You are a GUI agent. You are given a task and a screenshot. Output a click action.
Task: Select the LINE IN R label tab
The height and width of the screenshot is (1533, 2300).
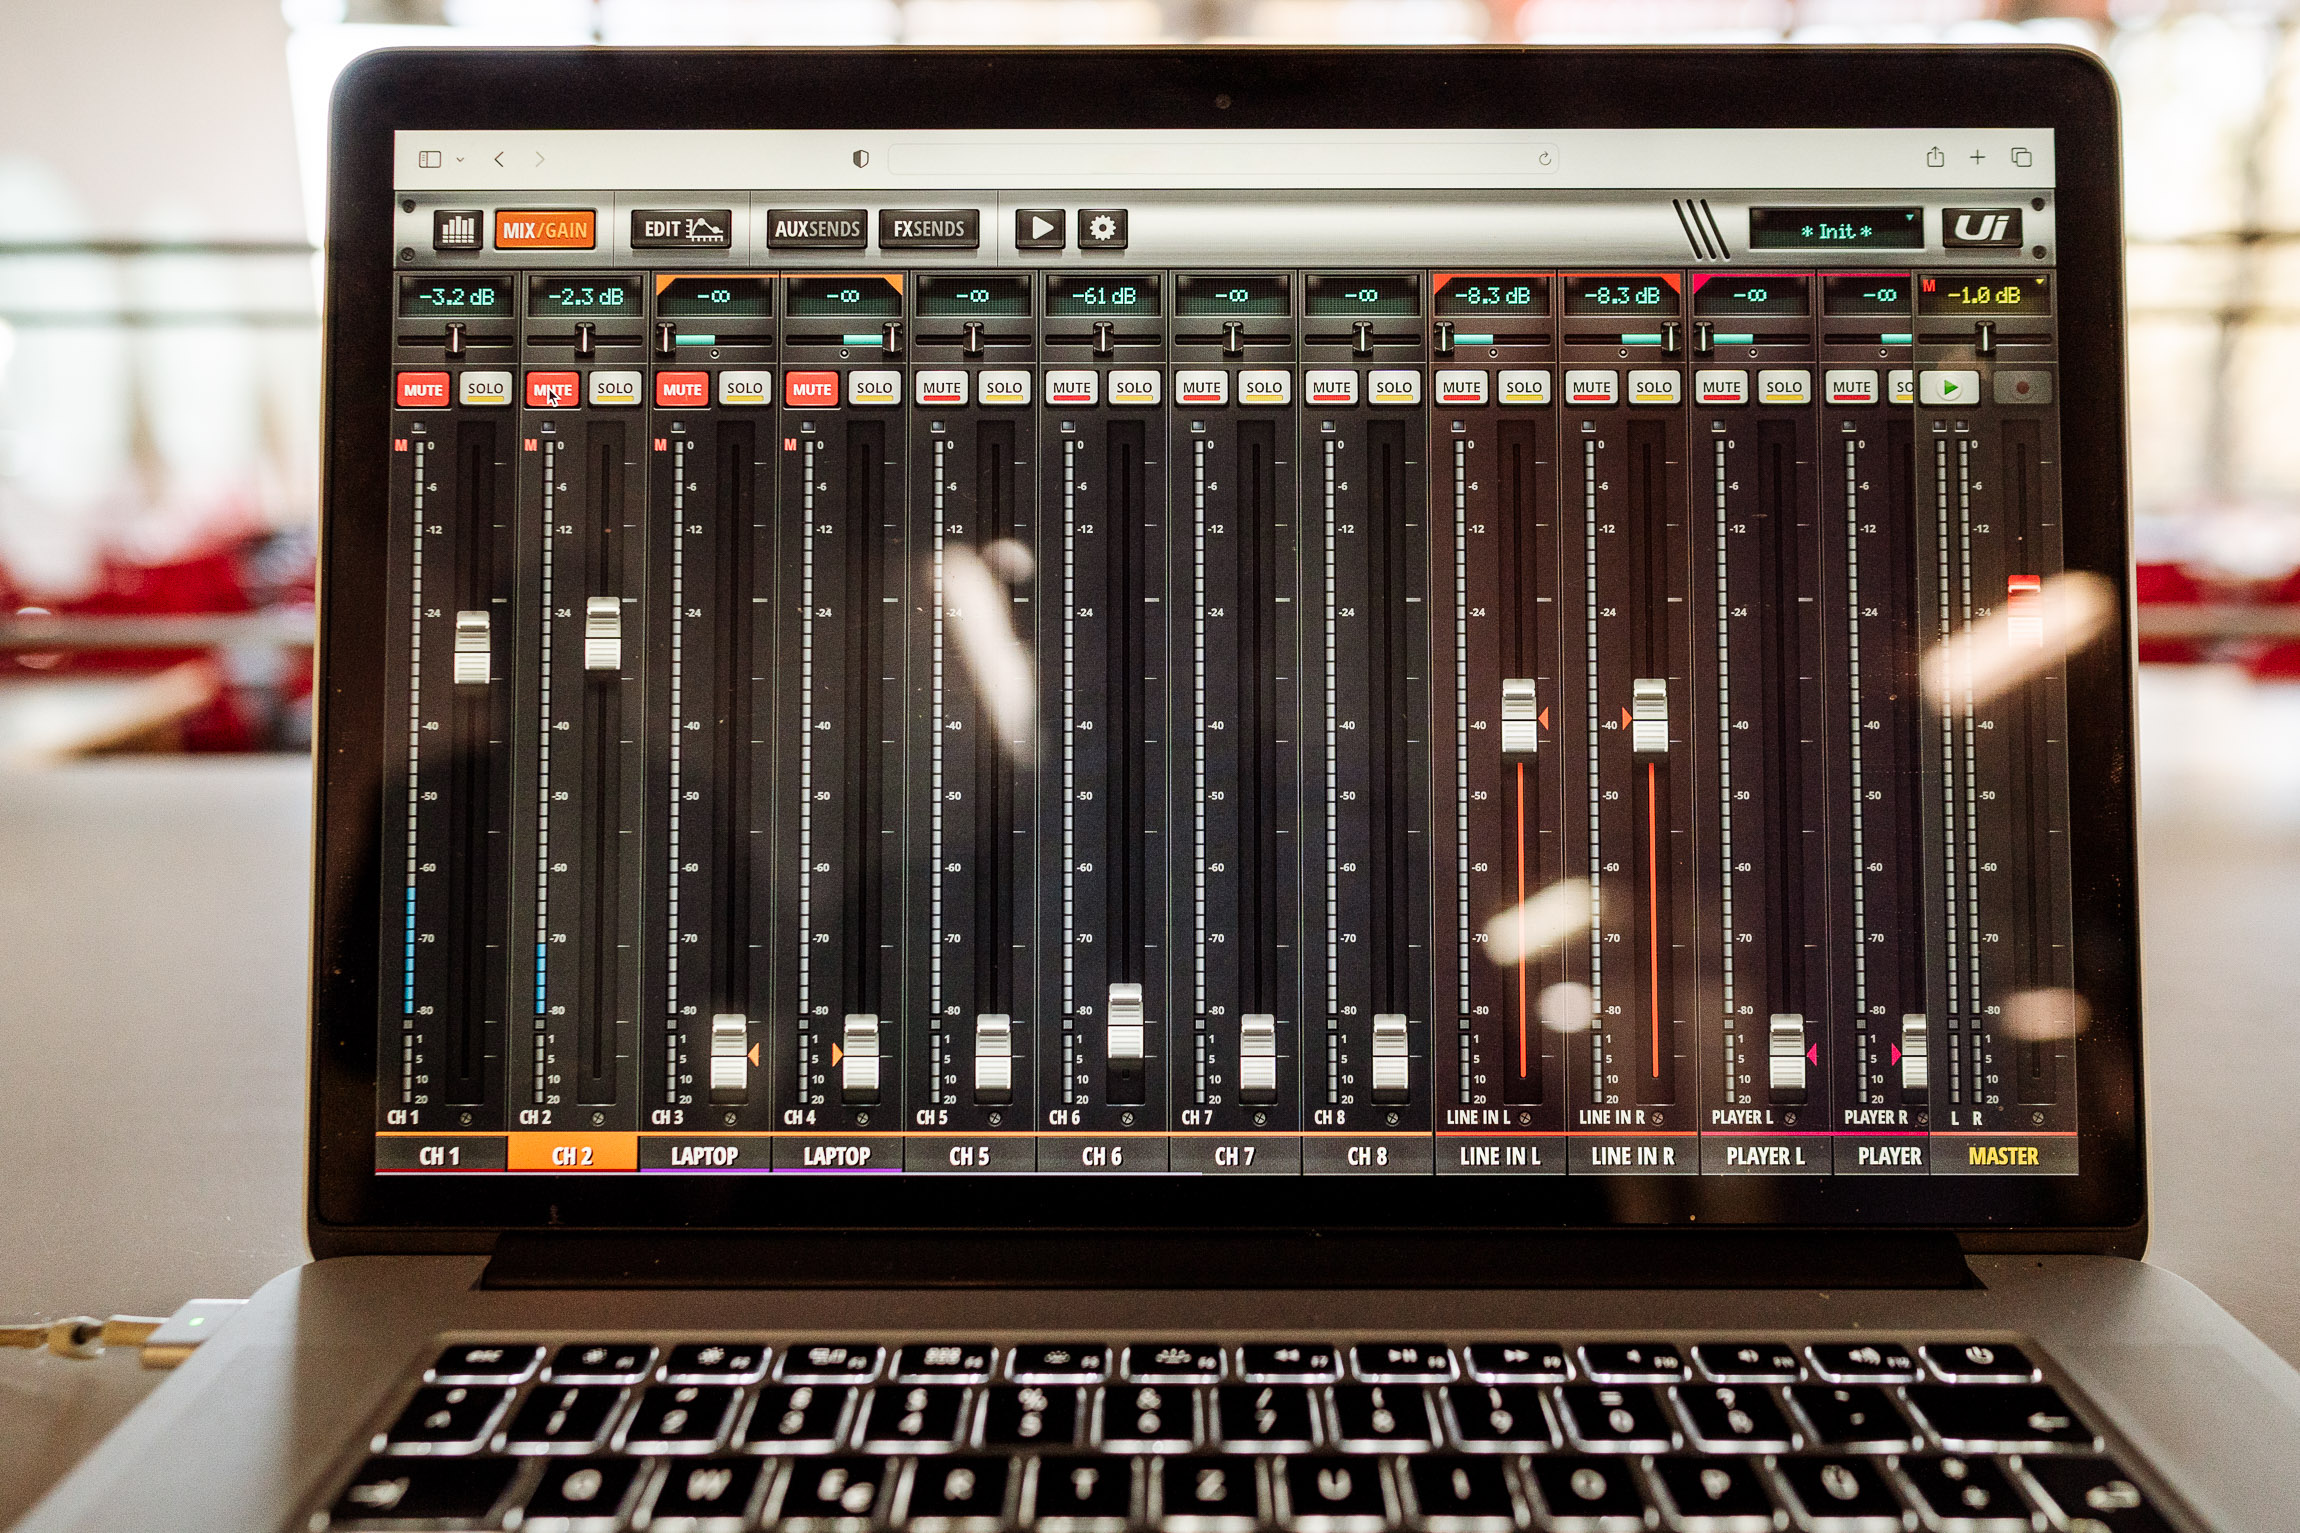coord(1633,1156)
